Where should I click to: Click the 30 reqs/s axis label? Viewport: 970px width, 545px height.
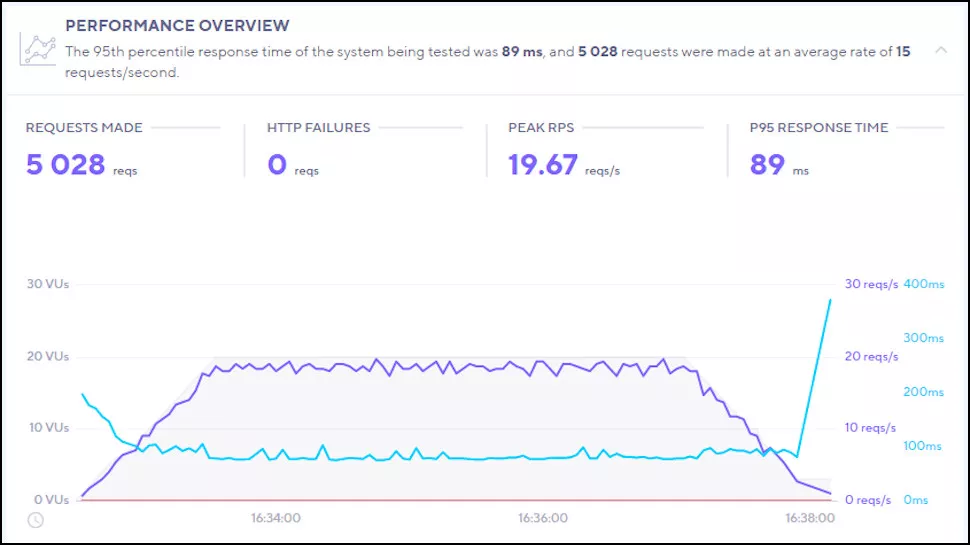[871, 284]
